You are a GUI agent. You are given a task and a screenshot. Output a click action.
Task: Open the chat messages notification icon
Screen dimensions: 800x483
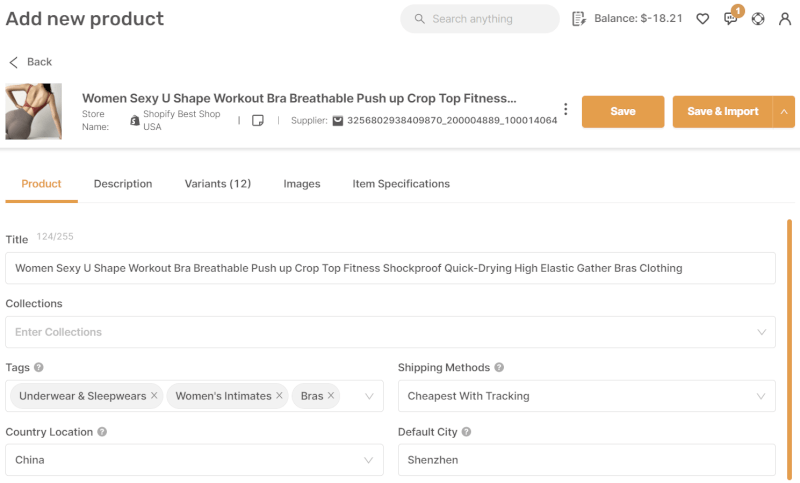tap(731, 19)
